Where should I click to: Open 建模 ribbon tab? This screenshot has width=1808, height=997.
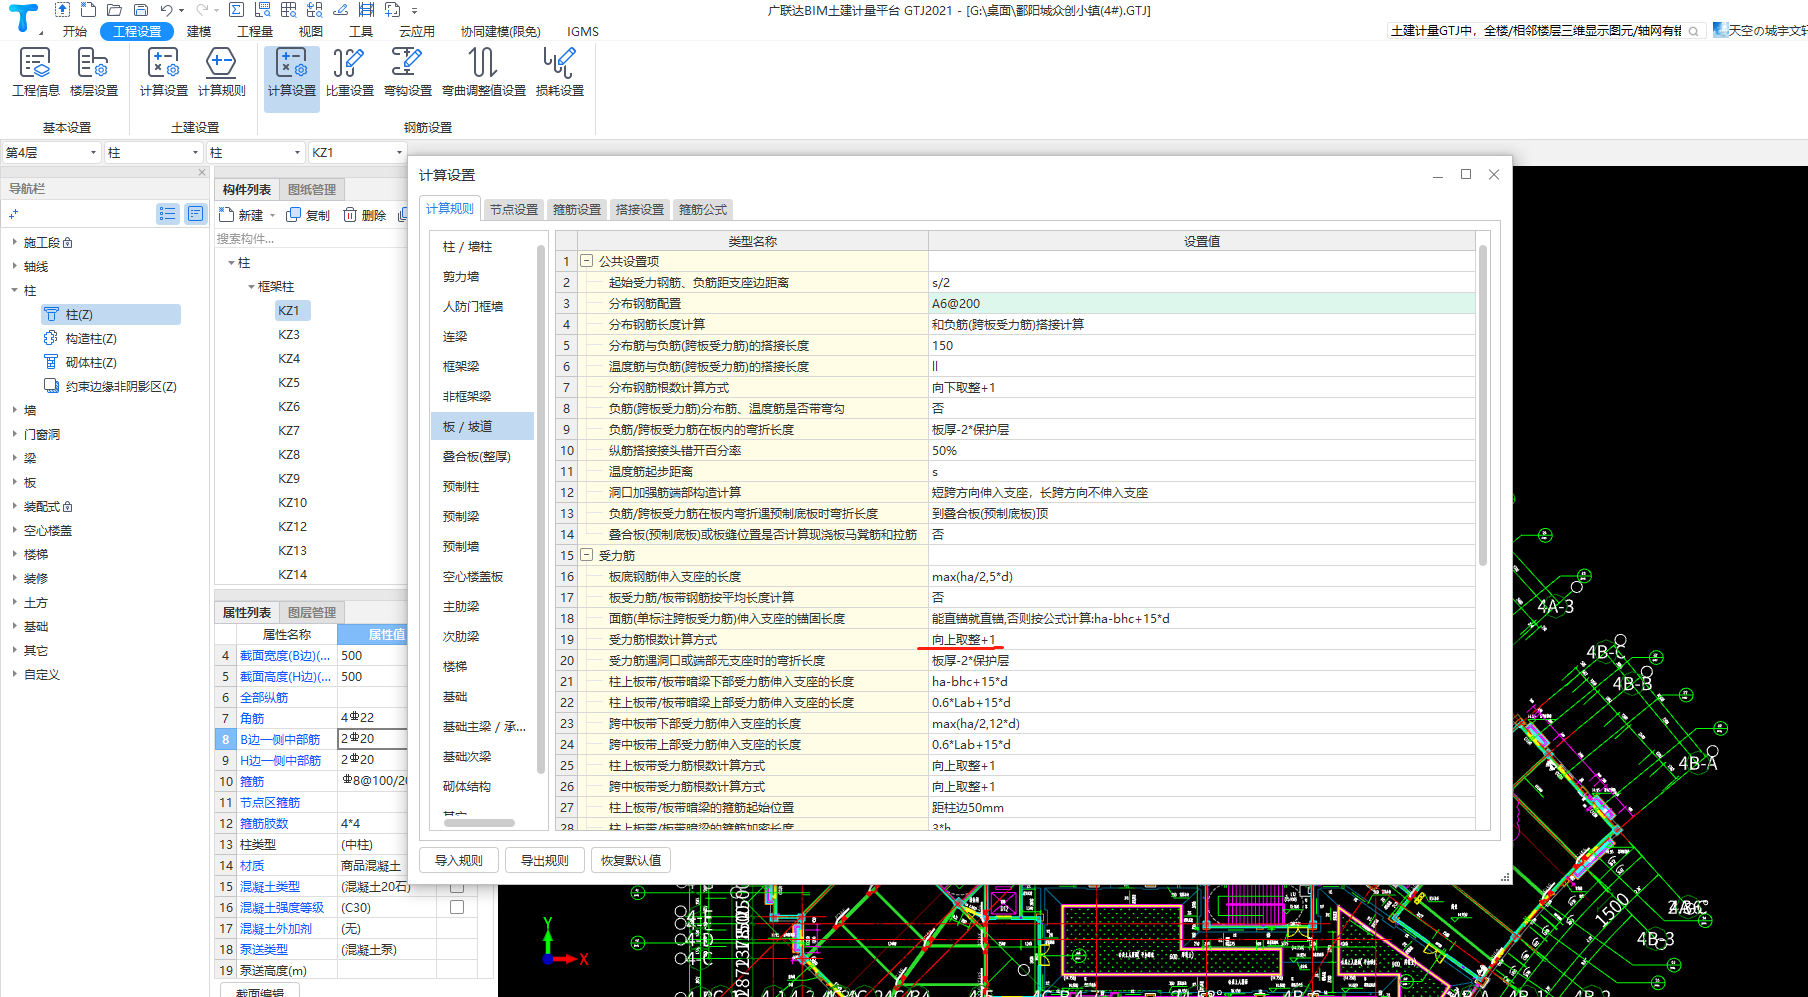pos(199,31)
